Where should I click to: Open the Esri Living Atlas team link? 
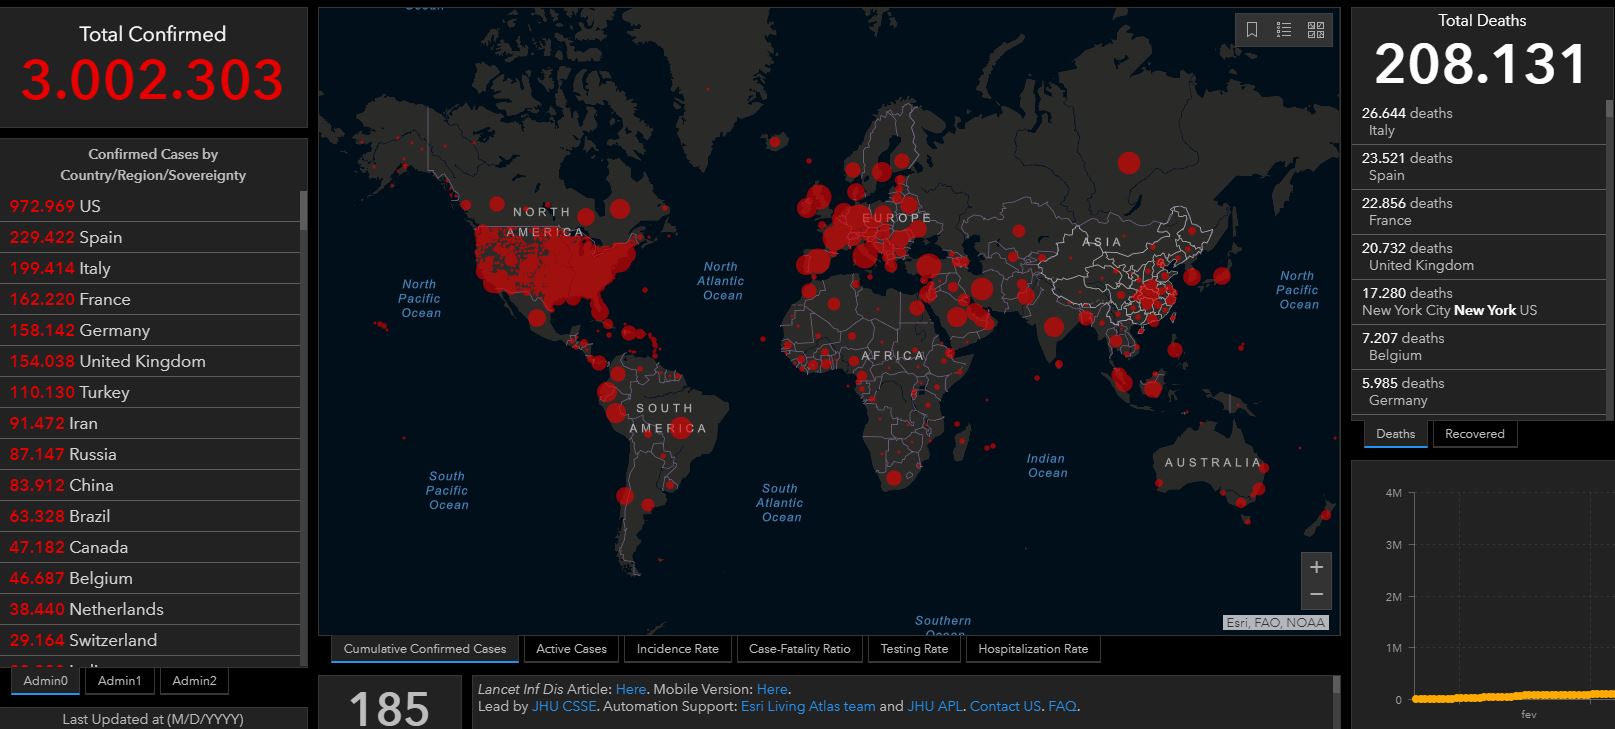(x=808, y=706)
